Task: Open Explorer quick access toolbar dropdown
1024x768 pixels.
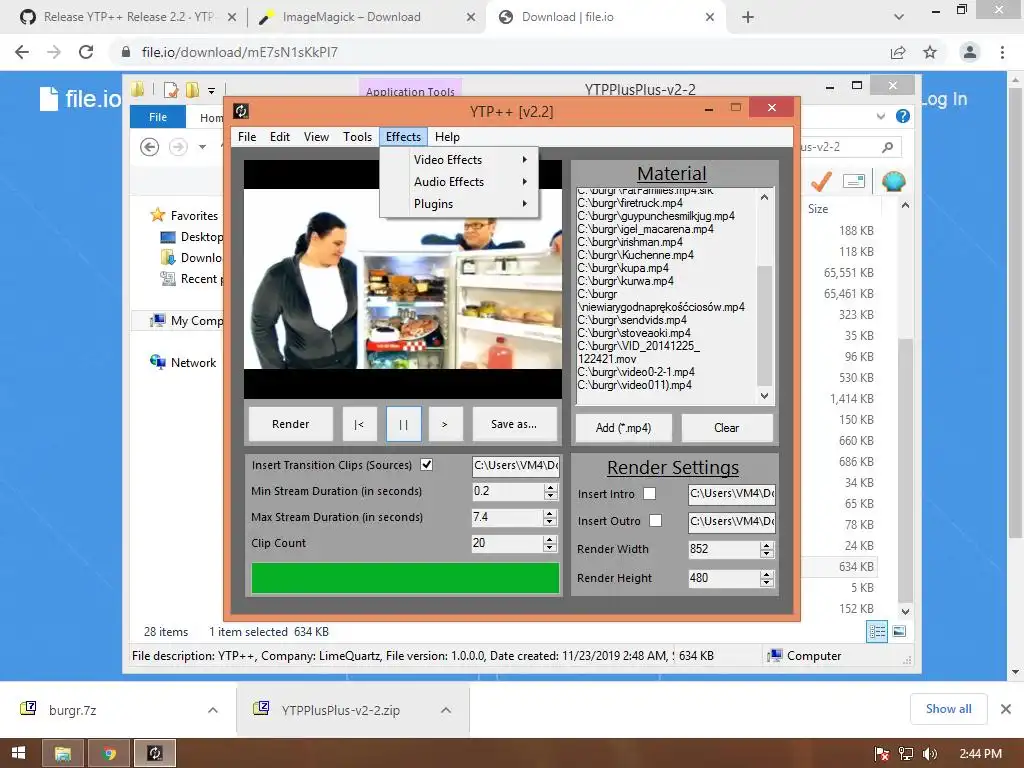Action: pyautogui.click(x=212, y=91)
